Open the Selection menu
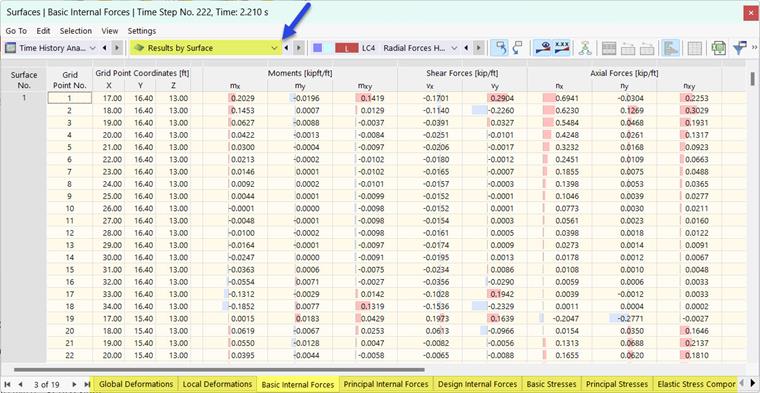760x393 pixels. 76,31
